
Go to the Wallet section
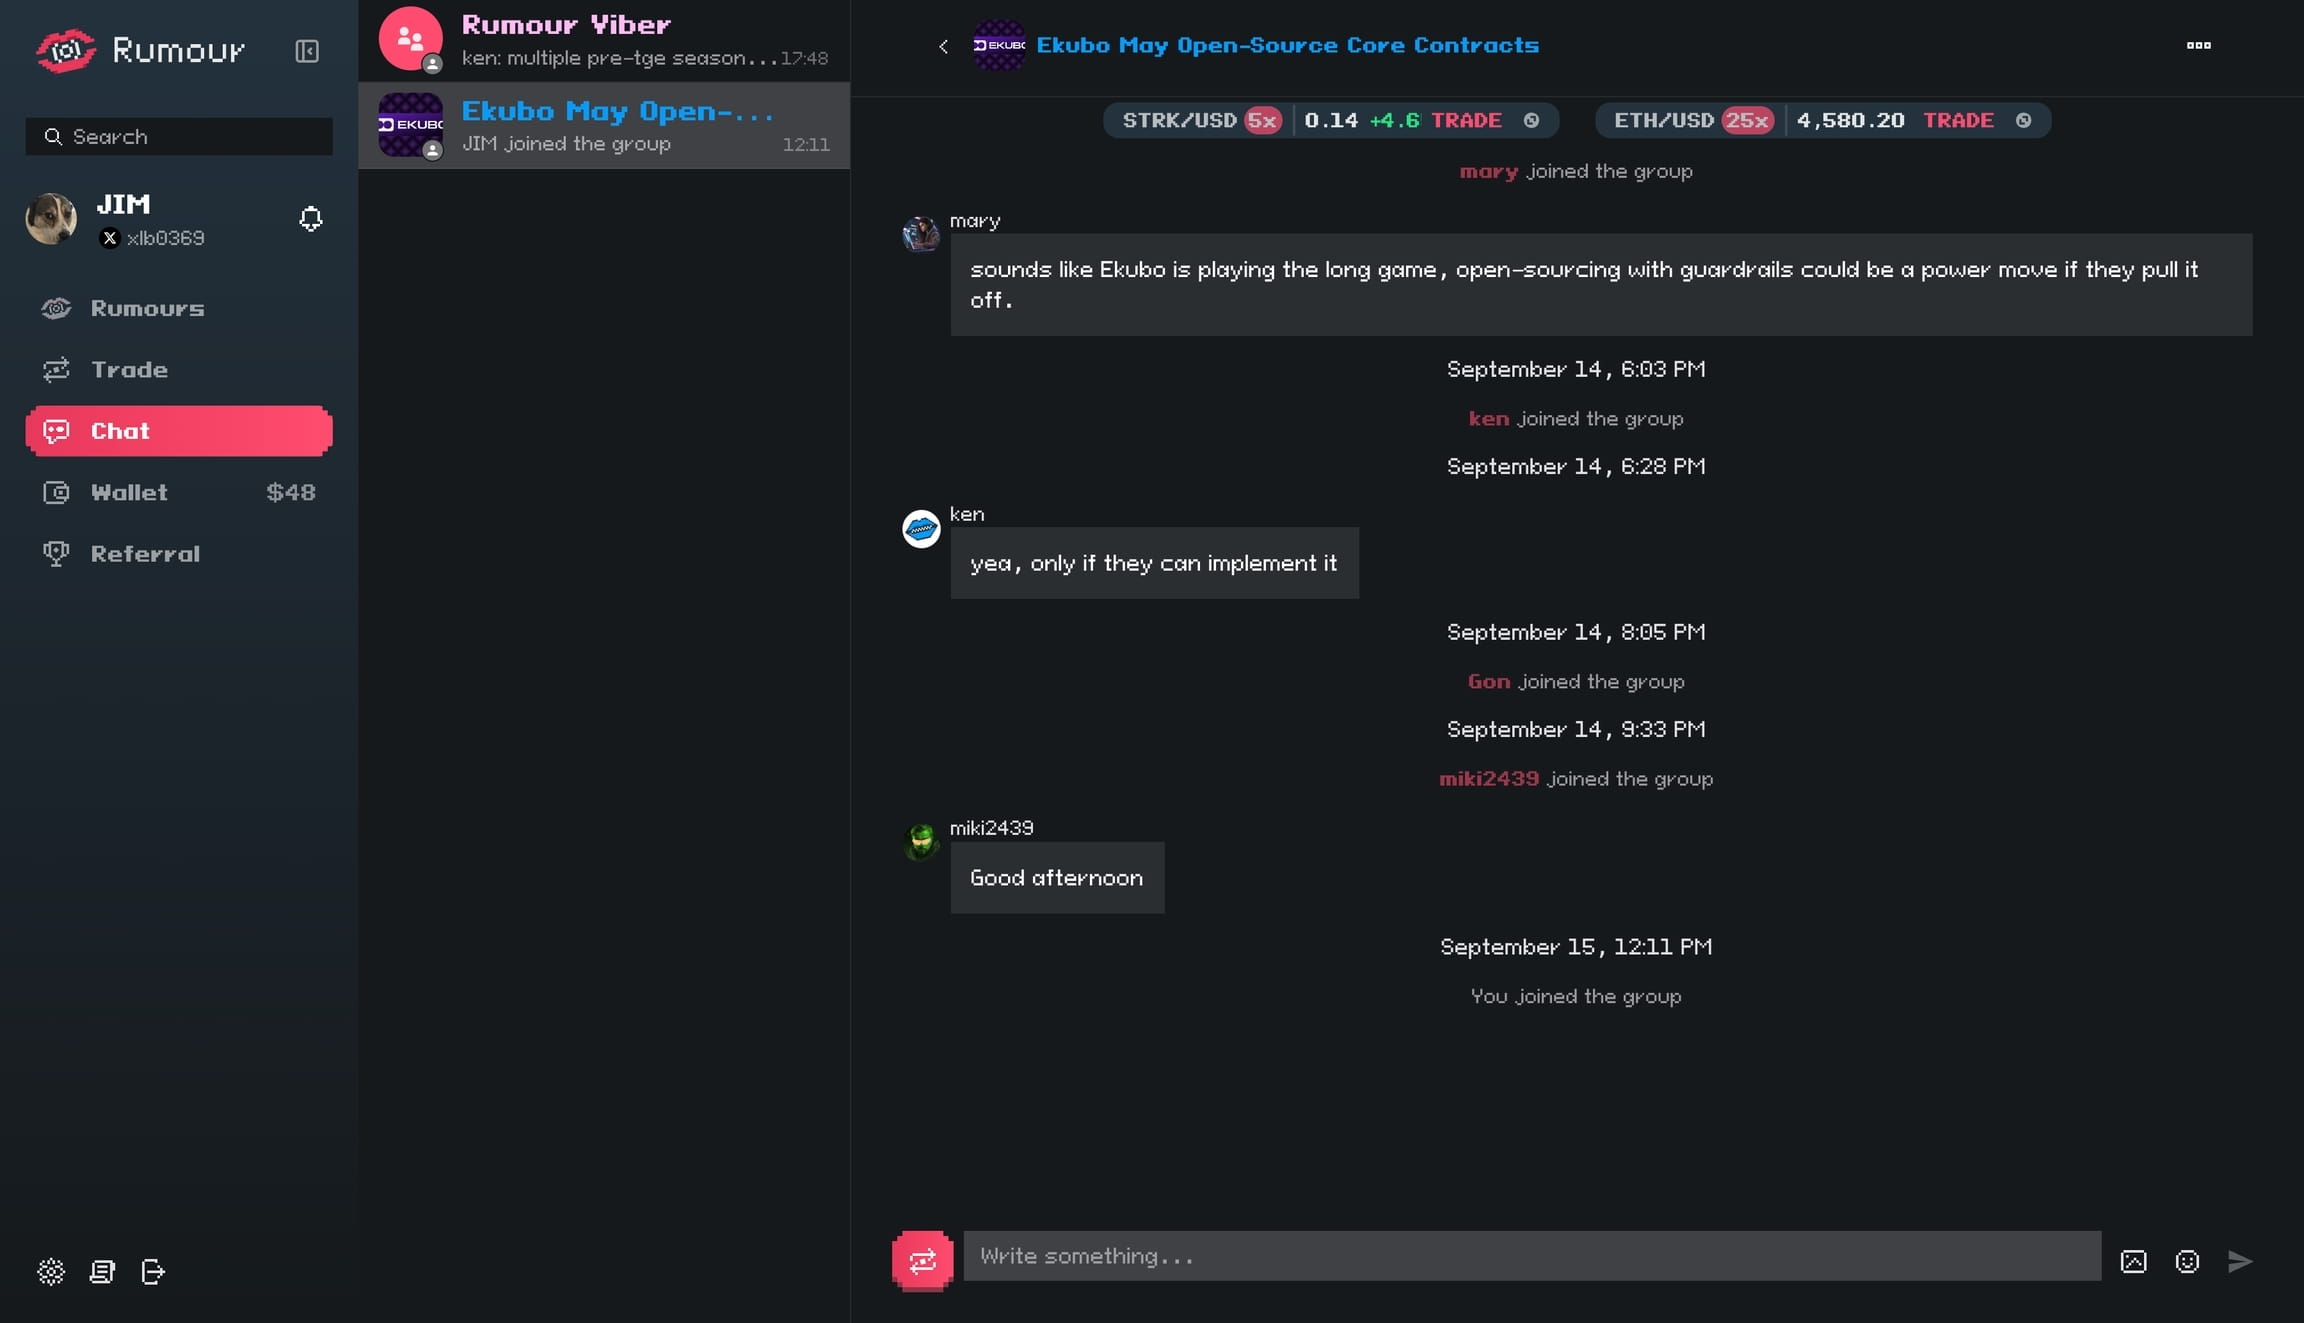click(x=129, y=492)
